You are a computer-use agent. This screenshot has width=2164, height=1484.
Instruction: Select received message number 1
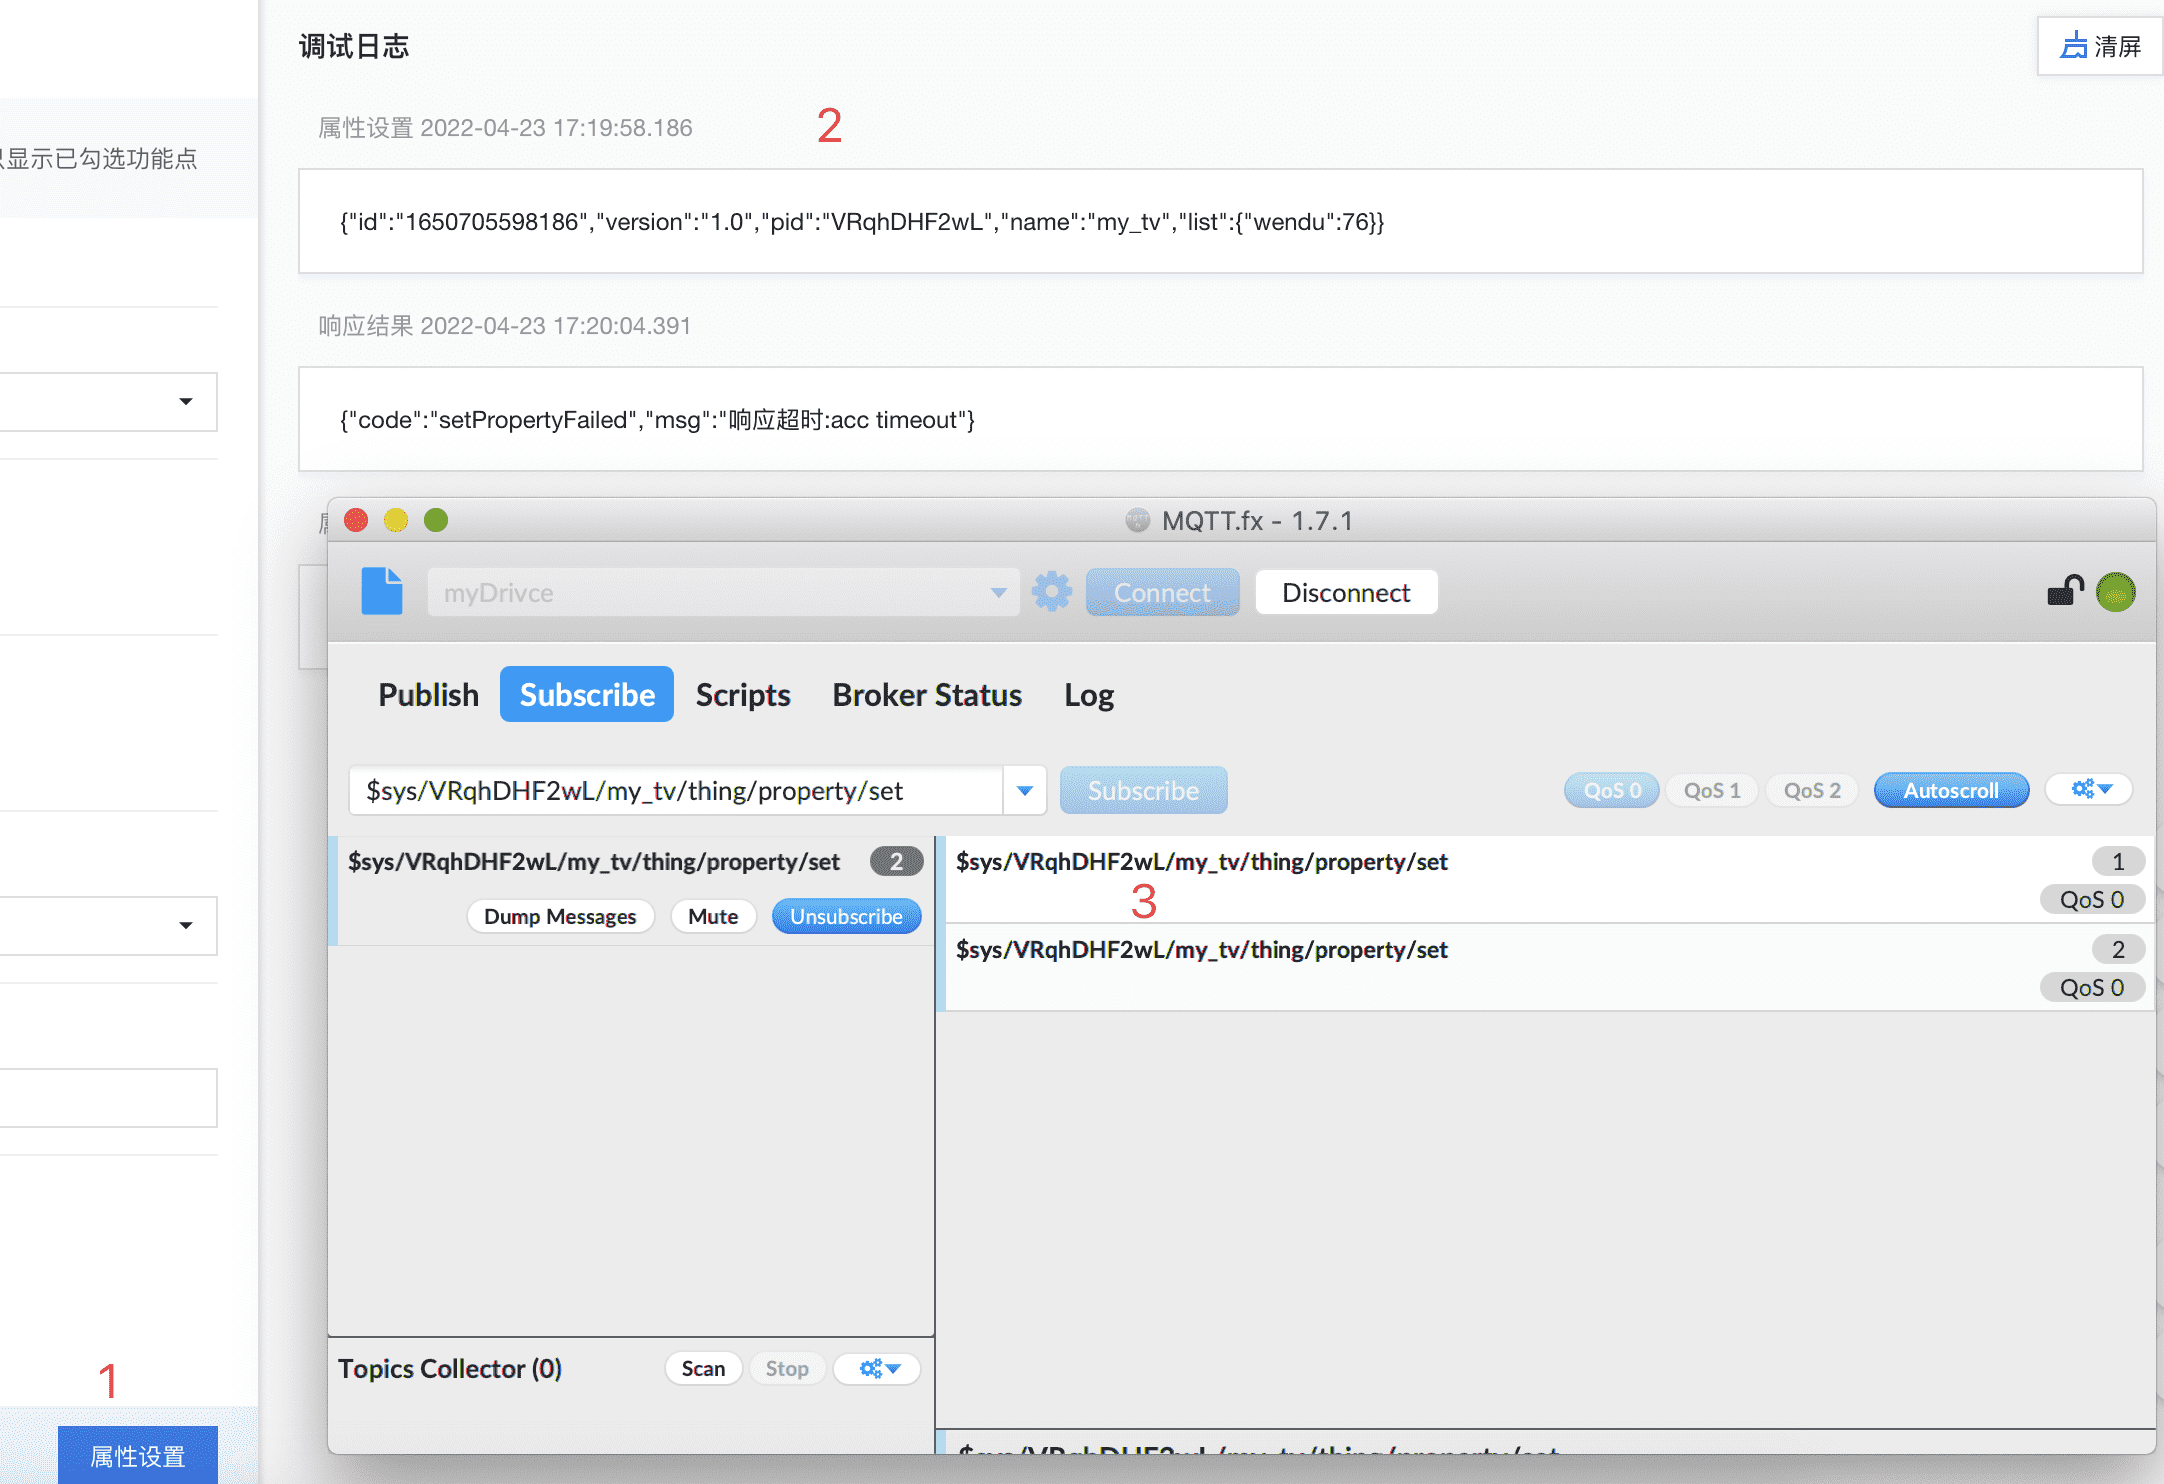[x=1548, y=880]
